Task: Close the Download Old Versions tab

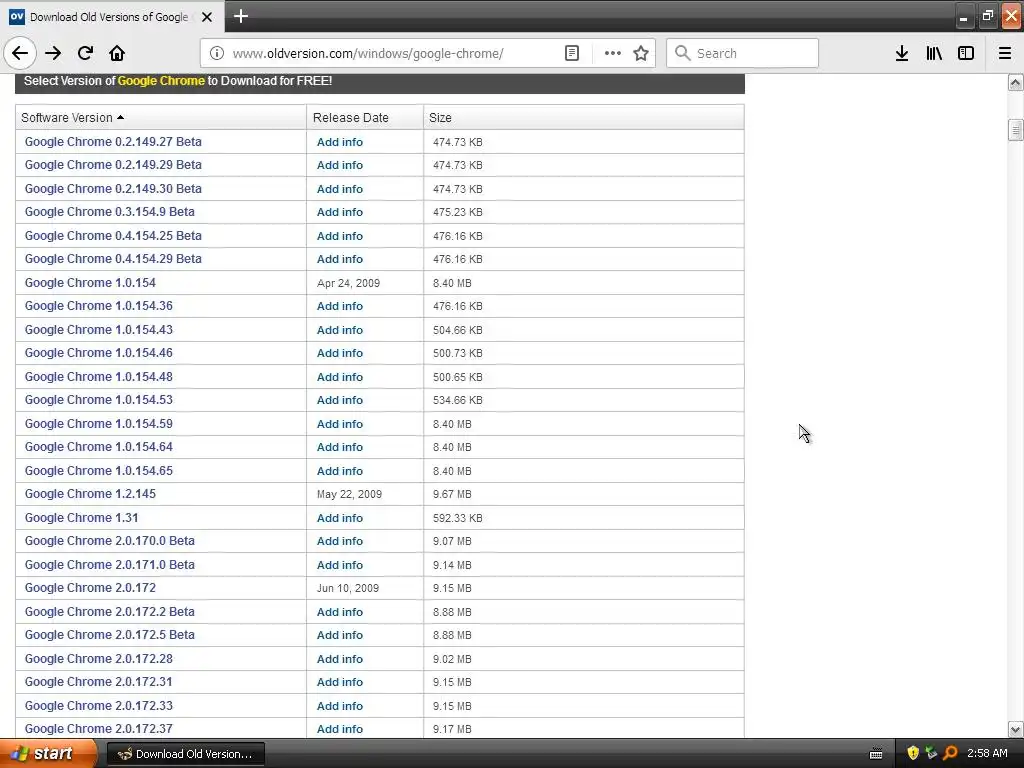Action: tap(207, 17)
